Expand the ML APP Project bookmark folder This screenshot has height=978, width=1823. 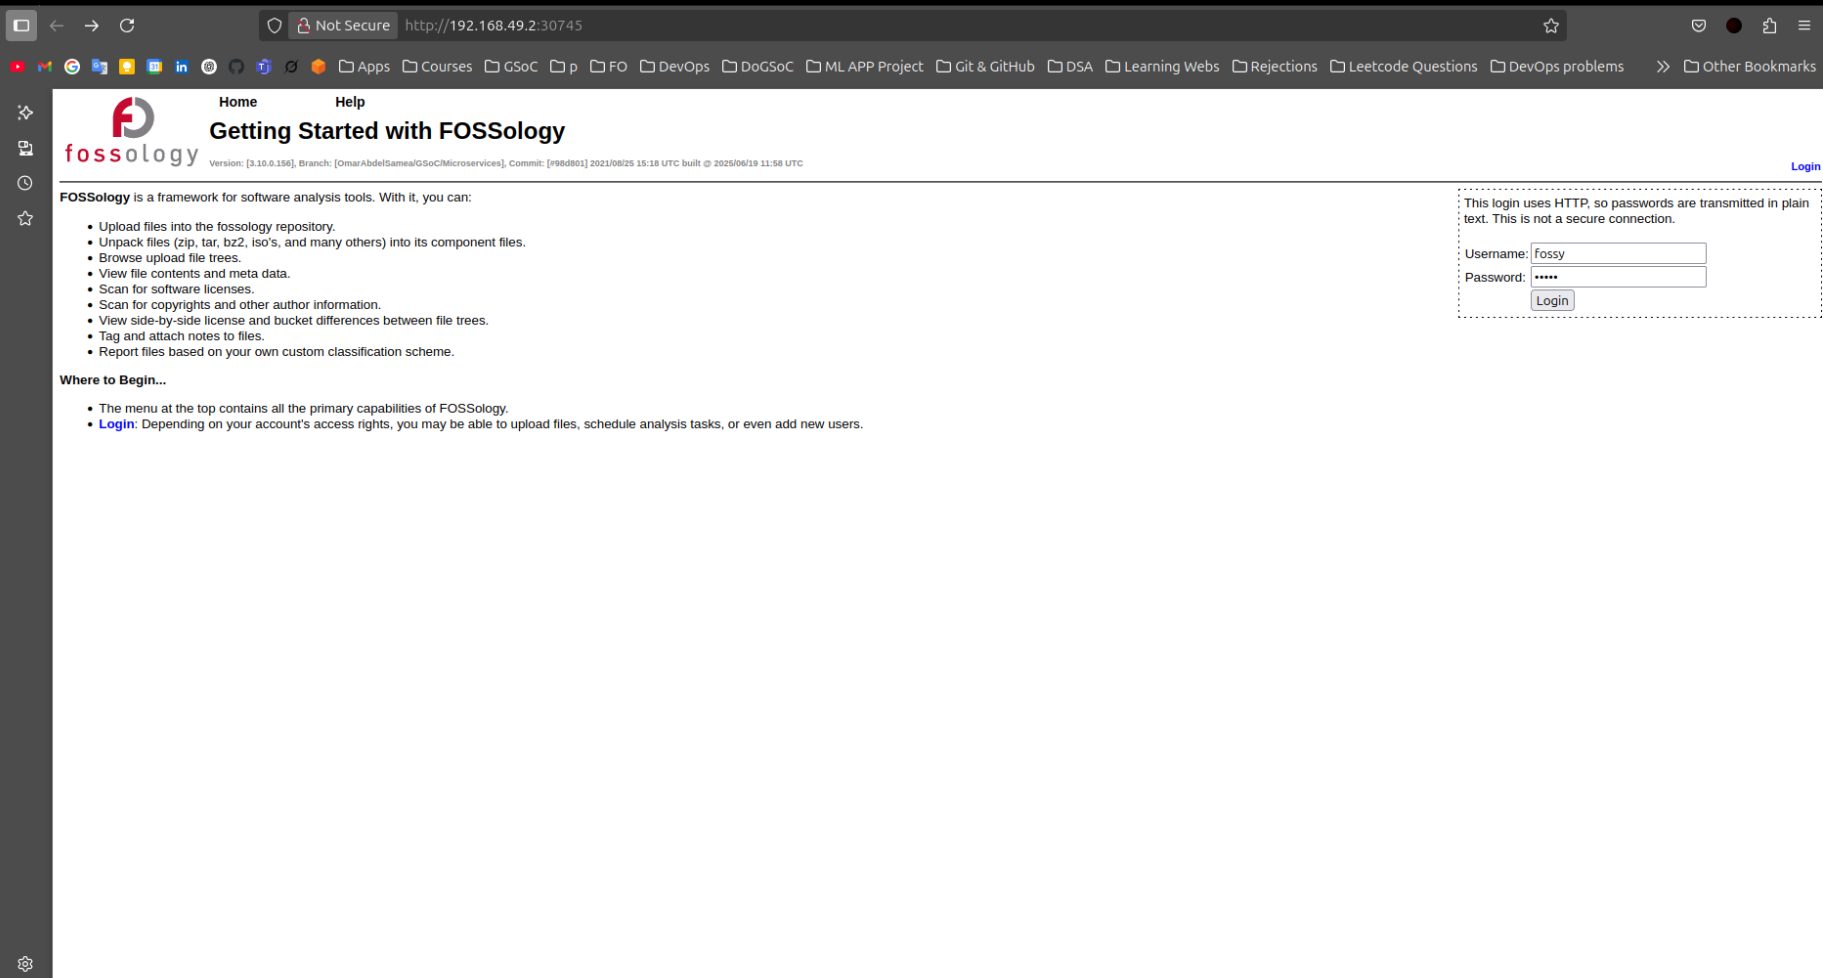click(865, 66)
